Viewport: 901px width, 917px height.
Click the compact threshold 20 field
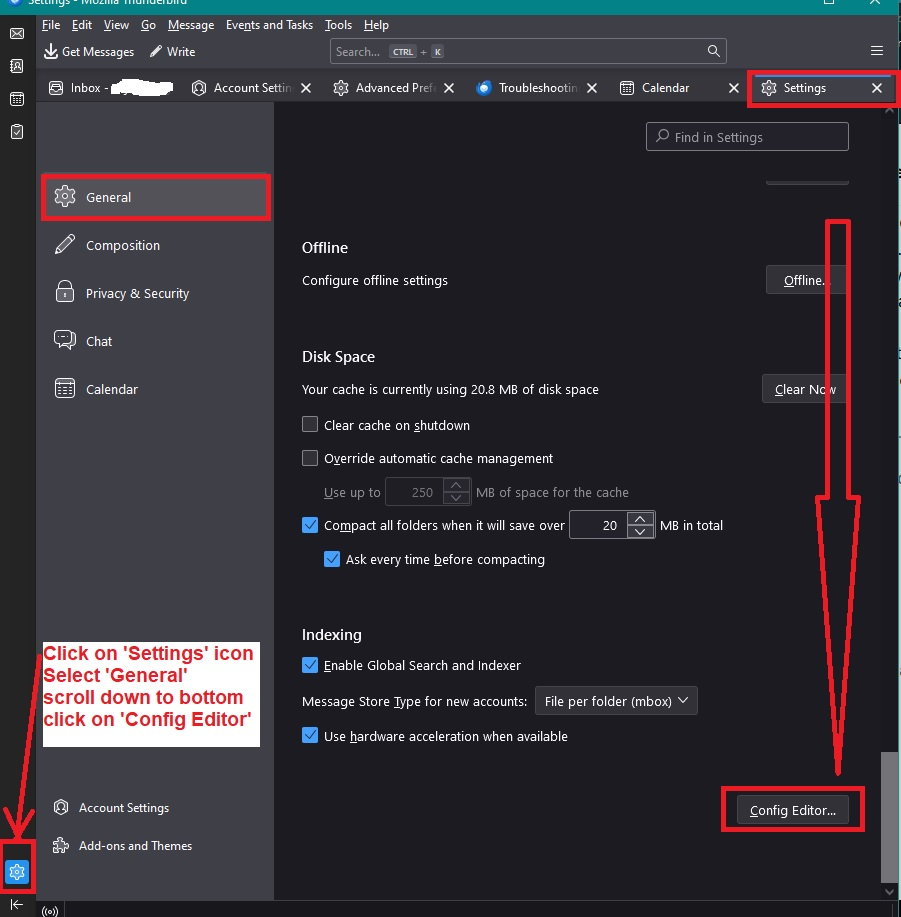(x=599, y=525)
